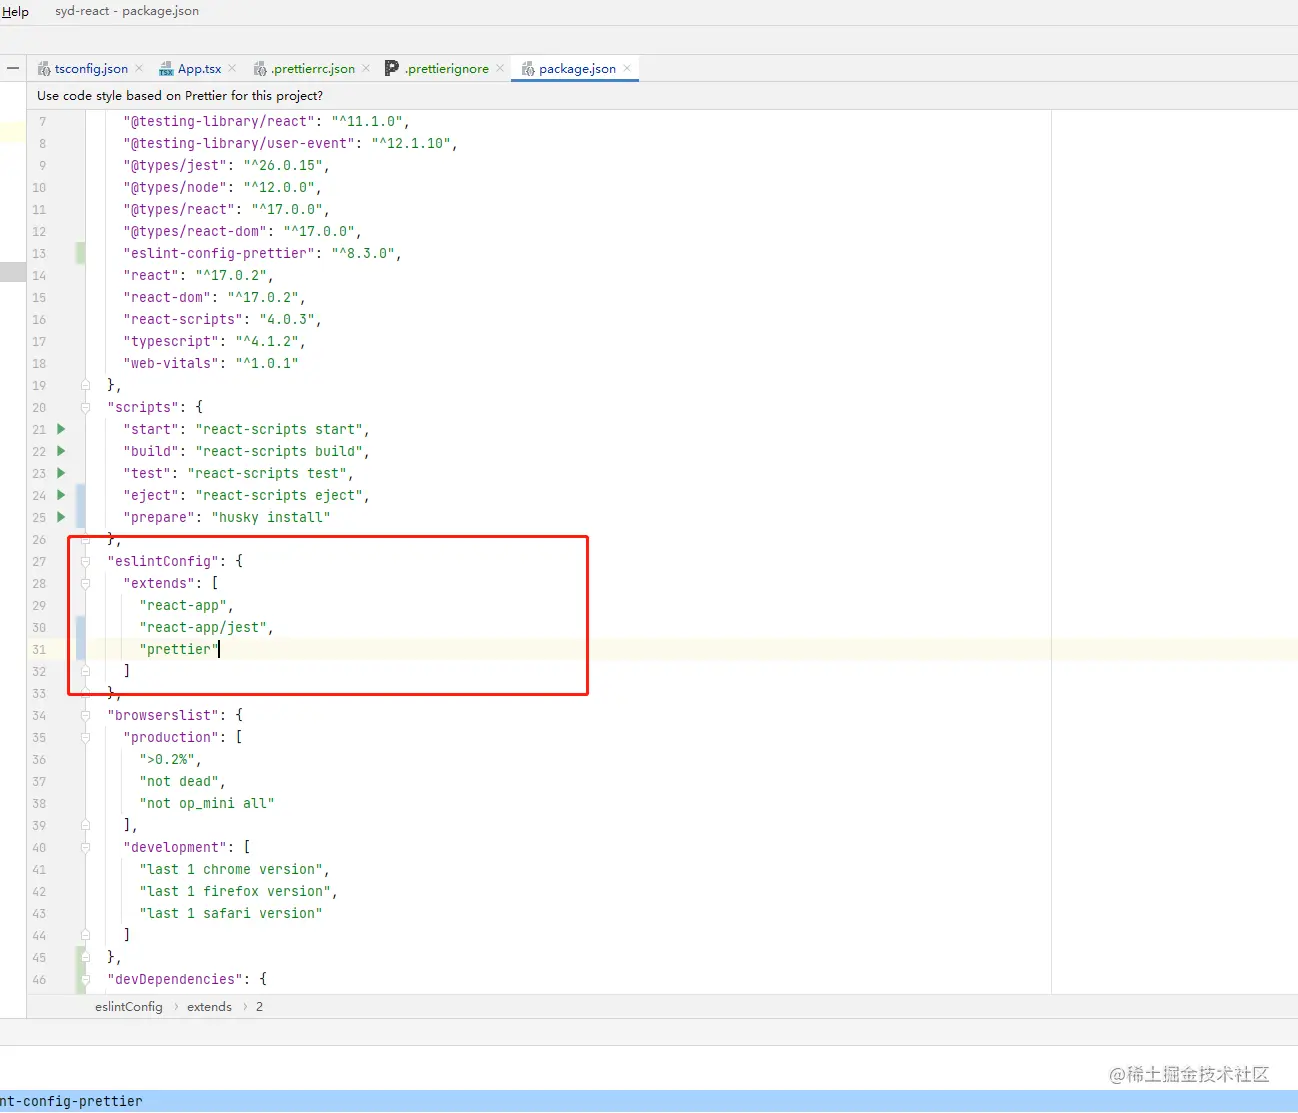
Task: Hide the tool window with minimize dash
Action: (x=13, y=68)
